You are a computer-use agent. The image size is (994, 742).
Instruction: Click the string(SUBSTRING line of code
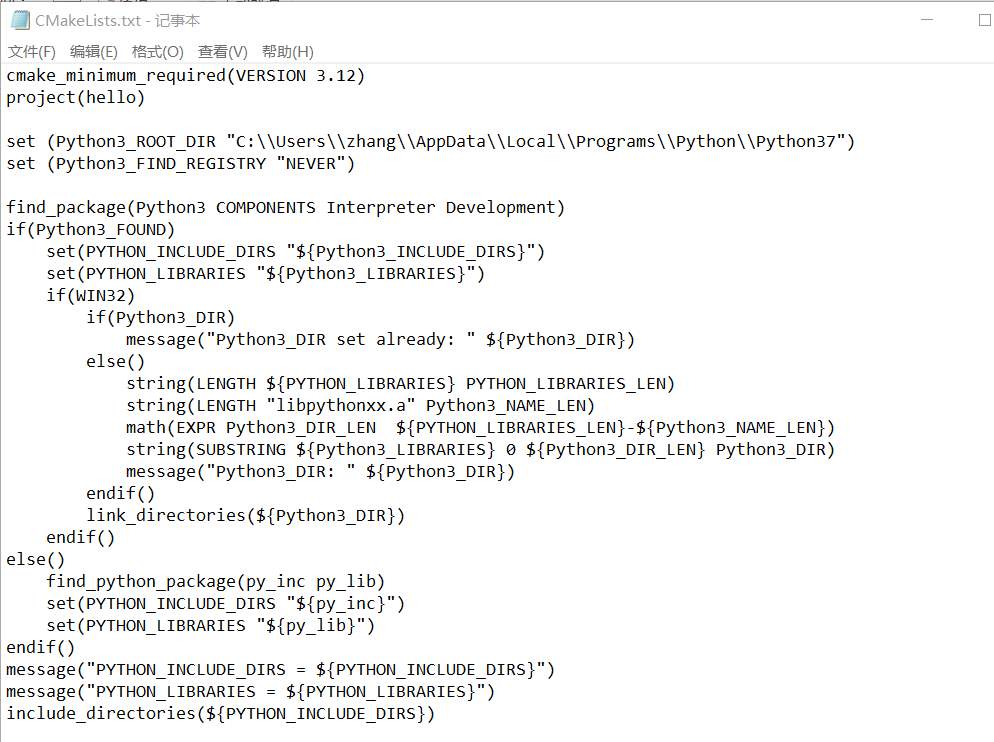click(x=480, y=450)
